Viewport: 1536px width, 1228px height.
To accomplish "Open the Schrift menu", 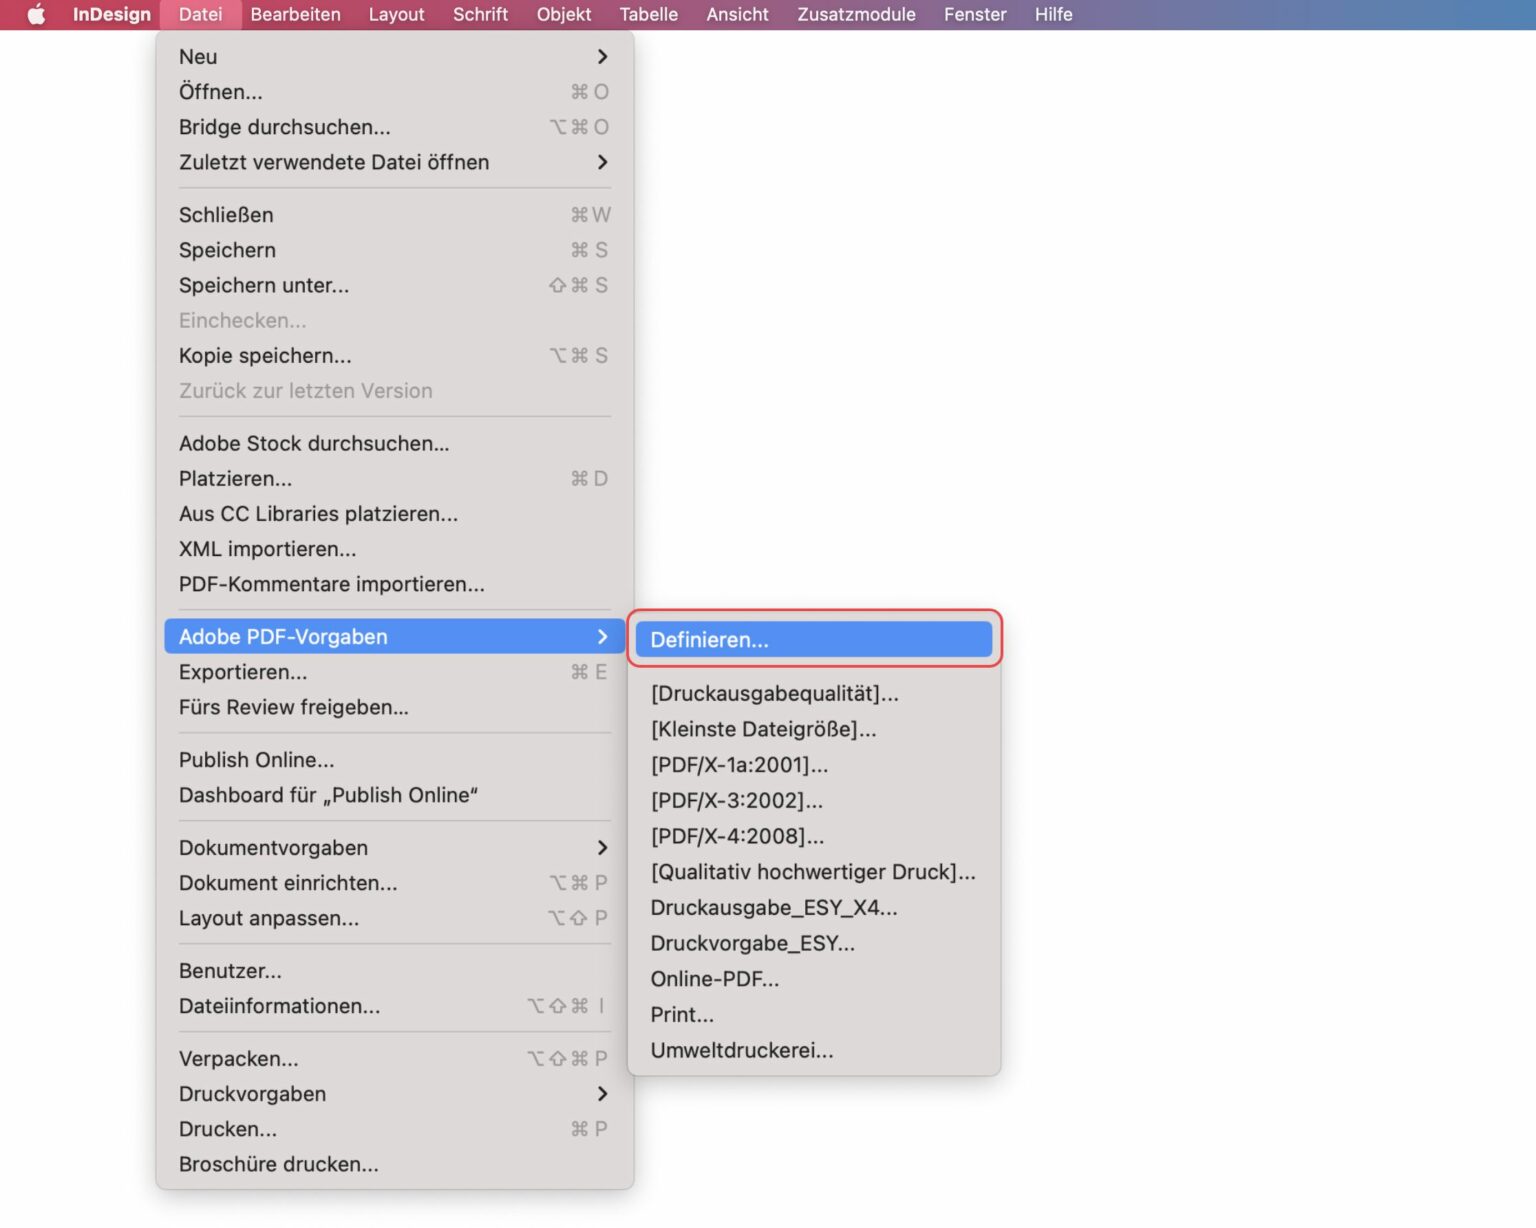I will click(x=480, y=14).
